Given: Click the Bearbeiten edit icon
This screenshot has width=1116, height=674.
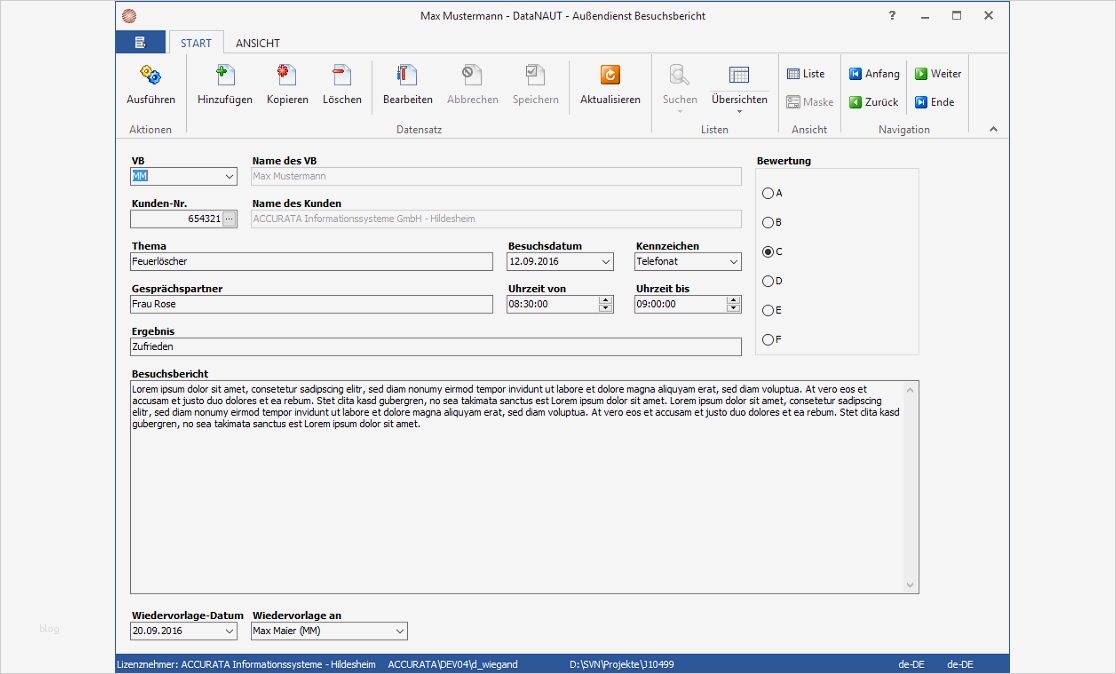Looking at the screenshot, I should click(407, 75).
